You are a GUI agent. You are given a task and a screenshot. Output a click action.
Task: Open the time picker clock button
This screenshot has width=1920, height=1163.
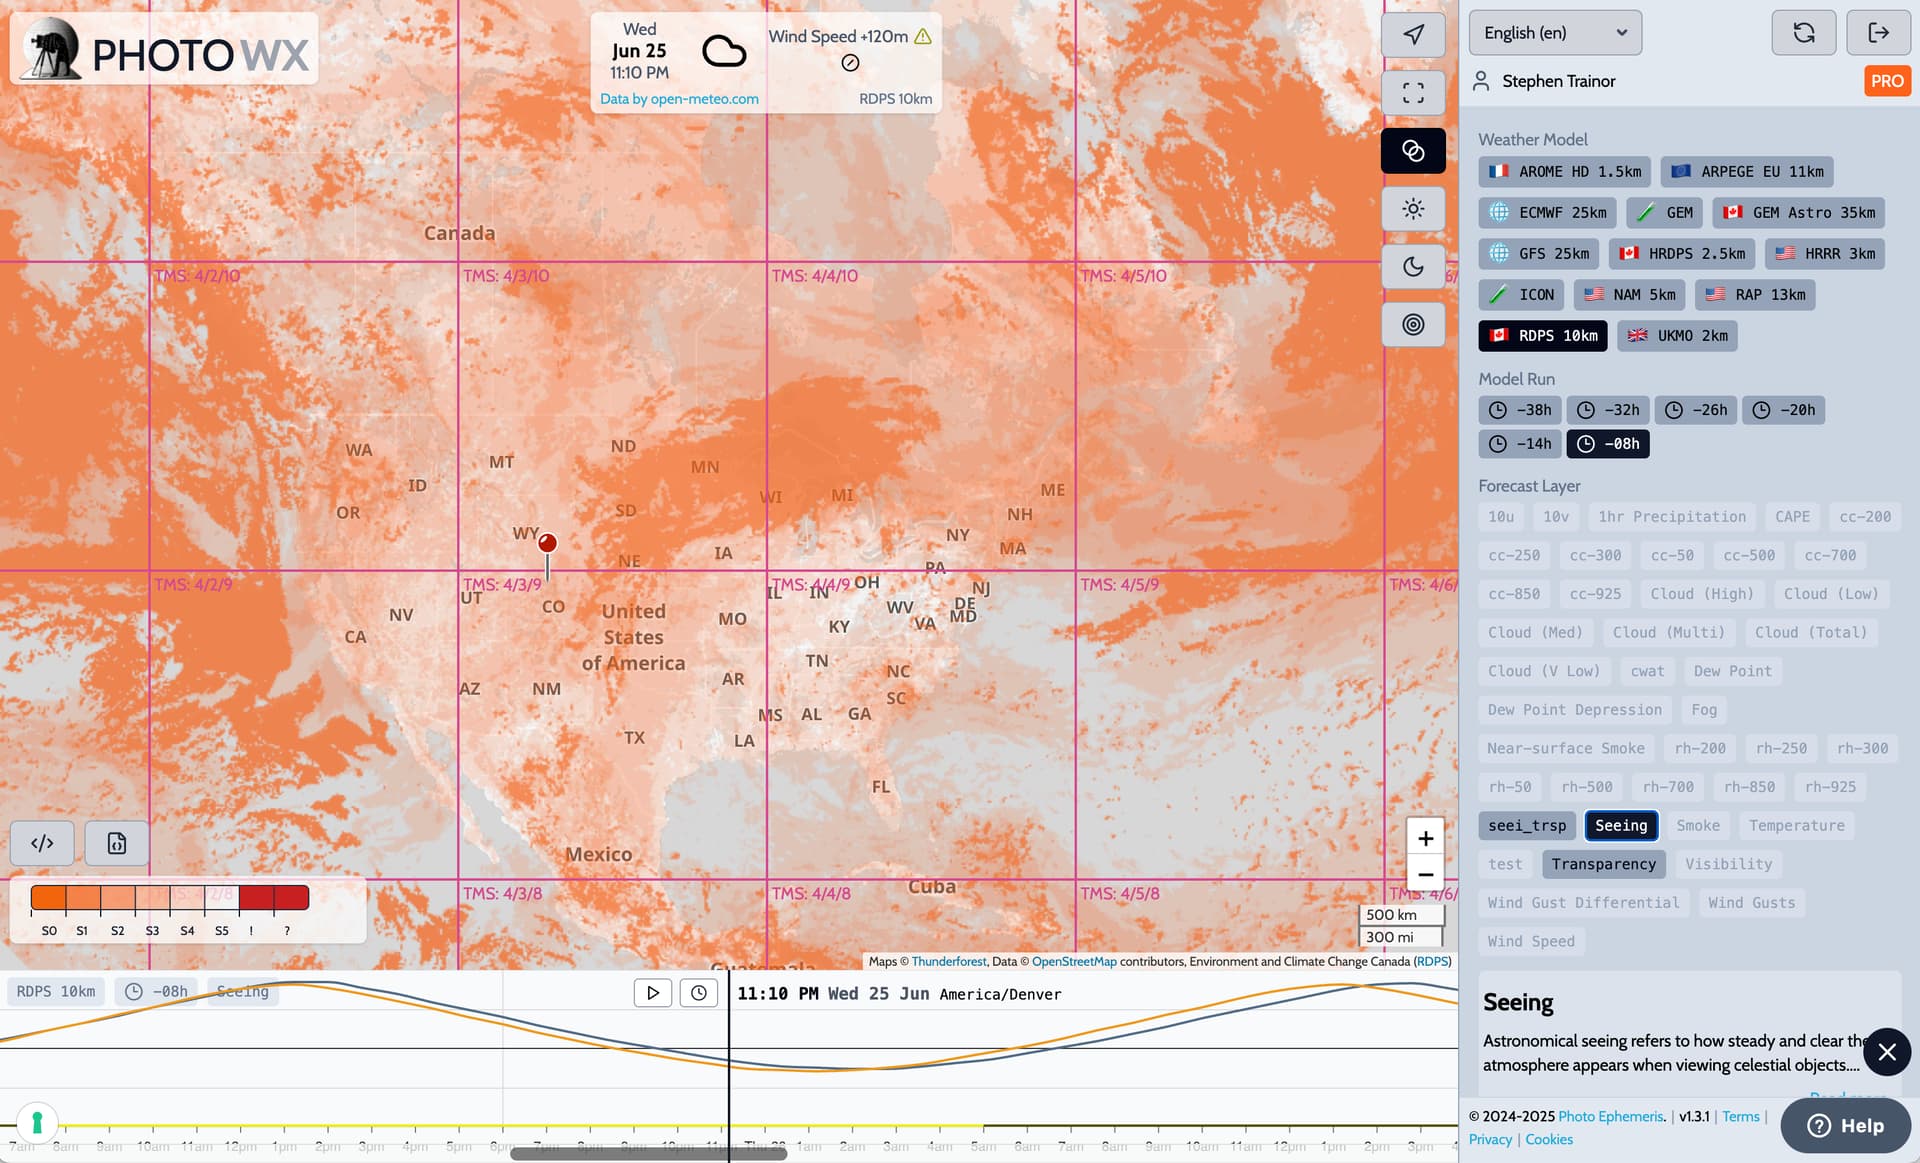pos(699,993)
